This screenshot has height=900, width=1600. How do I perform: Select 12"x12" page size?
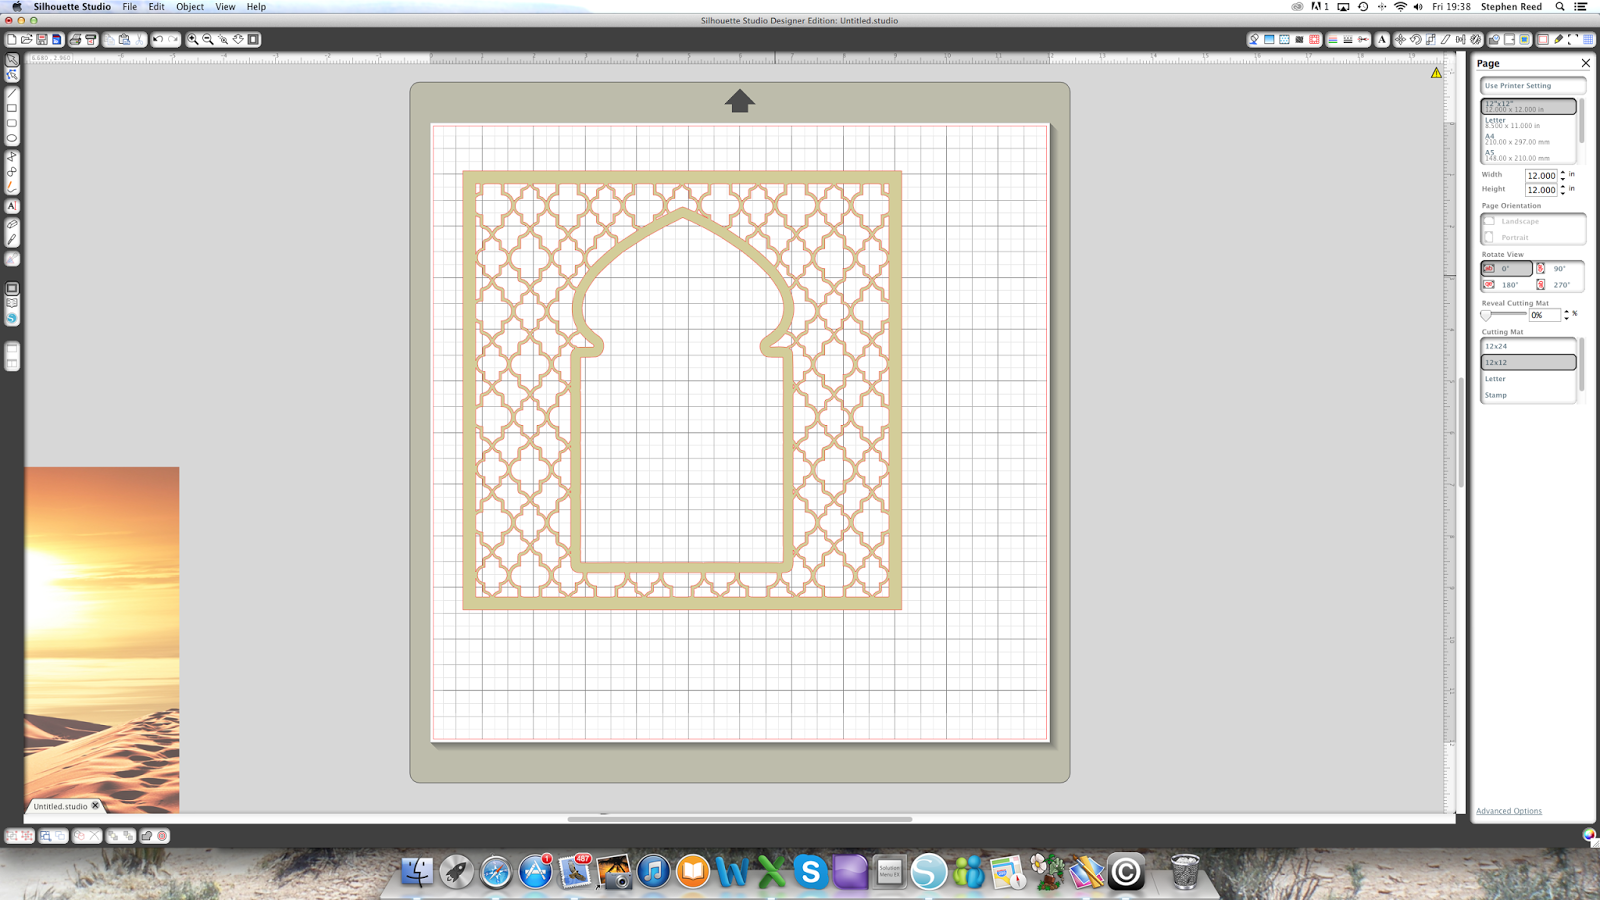click(x=1528, y=106)
